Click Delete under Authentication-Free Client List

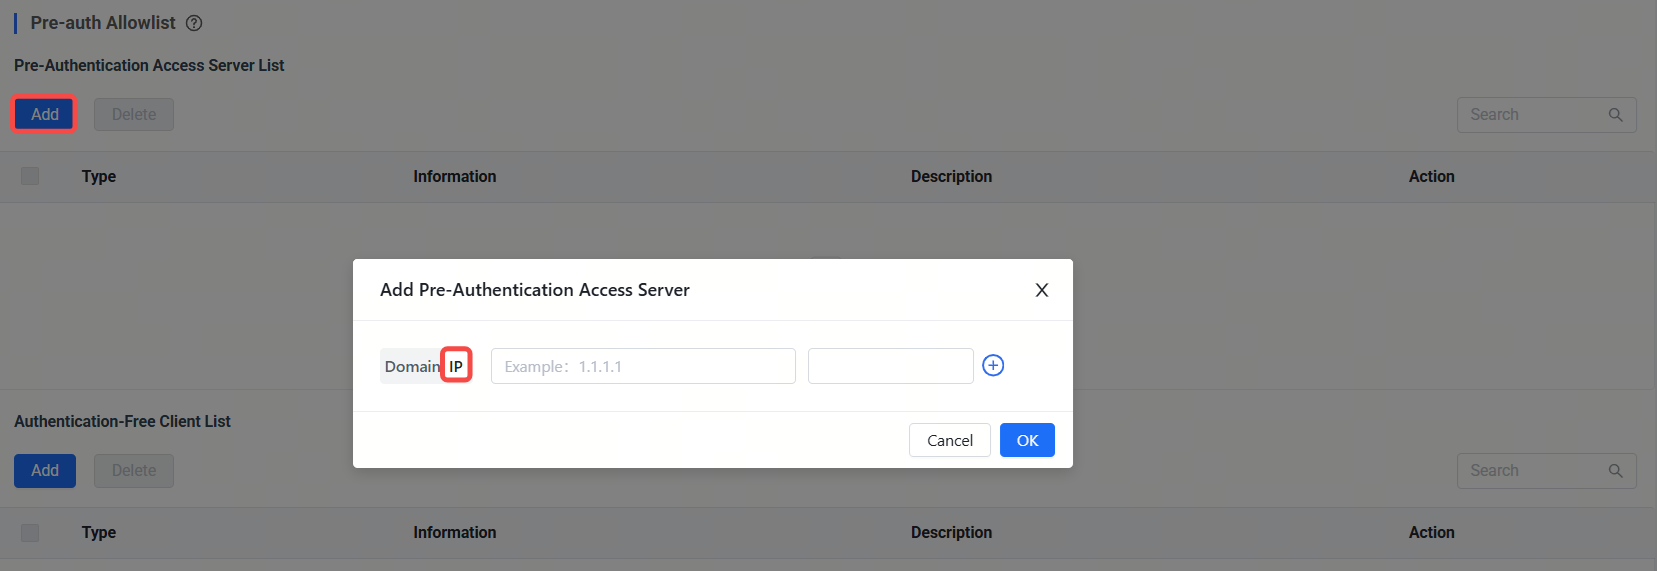(134, 470)
